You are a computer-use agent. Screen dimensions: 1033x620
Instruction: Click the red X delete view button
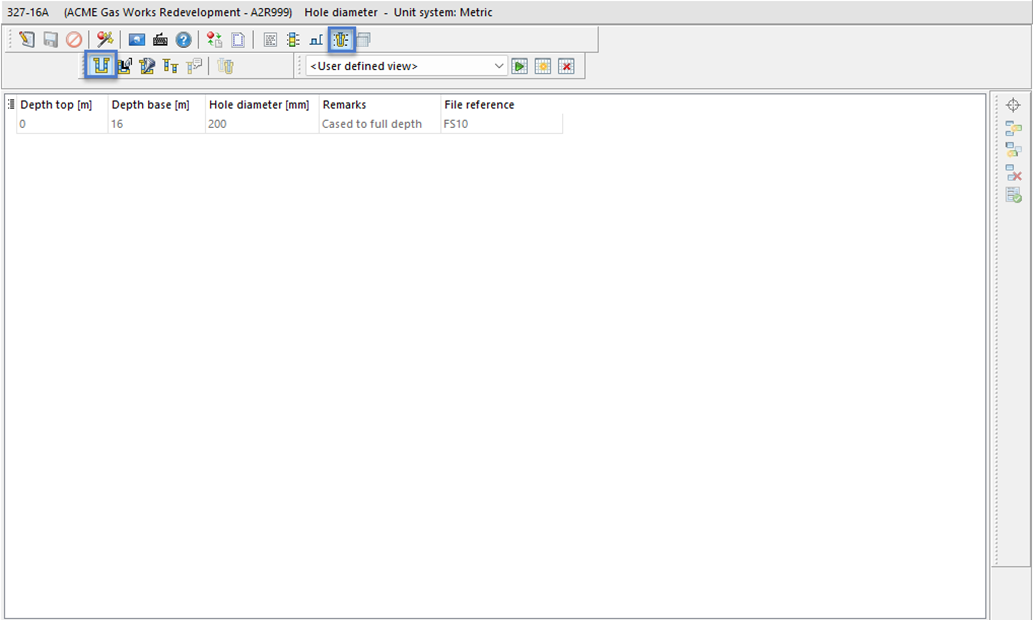point(566,66)
